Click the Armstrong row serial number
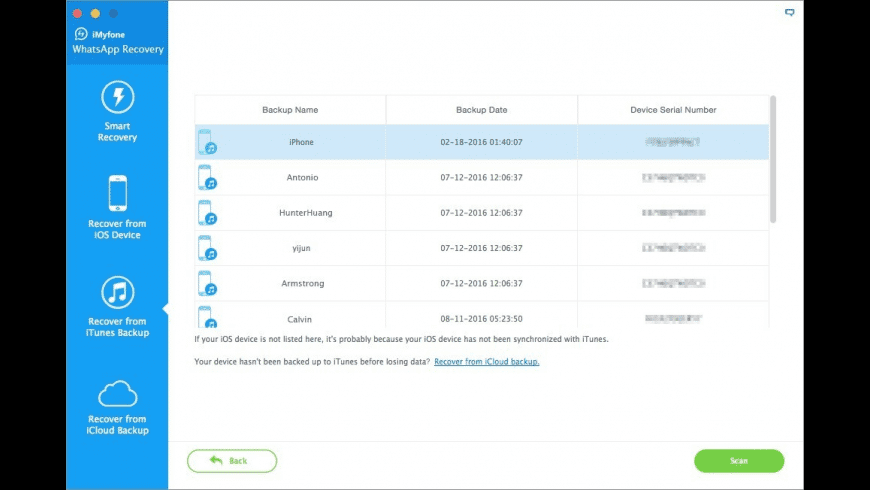The height and width of the screenshot is (490, 870). [x=673, y=283]
